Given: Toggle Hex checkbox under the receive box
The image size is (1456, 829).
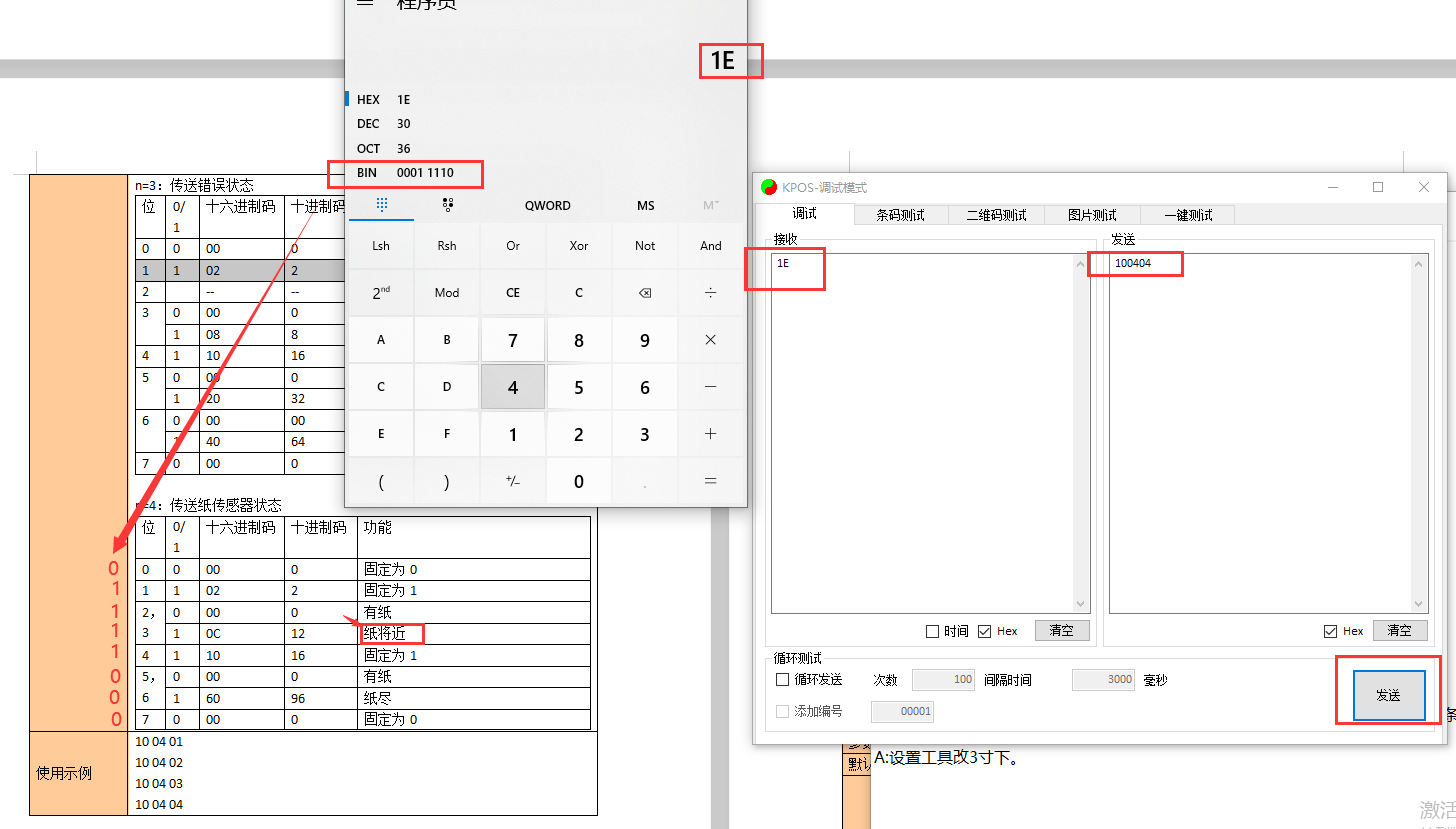Looking at the screenshot, I should pos(984,631).
